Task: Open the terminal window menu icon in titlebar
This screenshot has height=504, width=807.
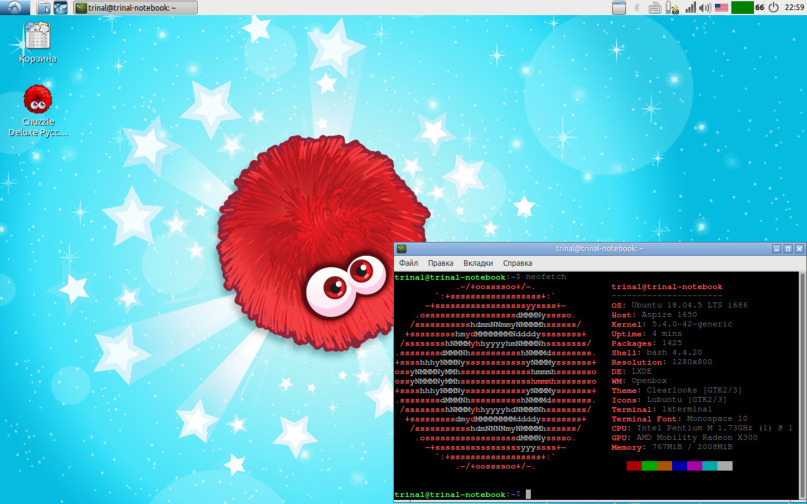Action: coord(401,248)
